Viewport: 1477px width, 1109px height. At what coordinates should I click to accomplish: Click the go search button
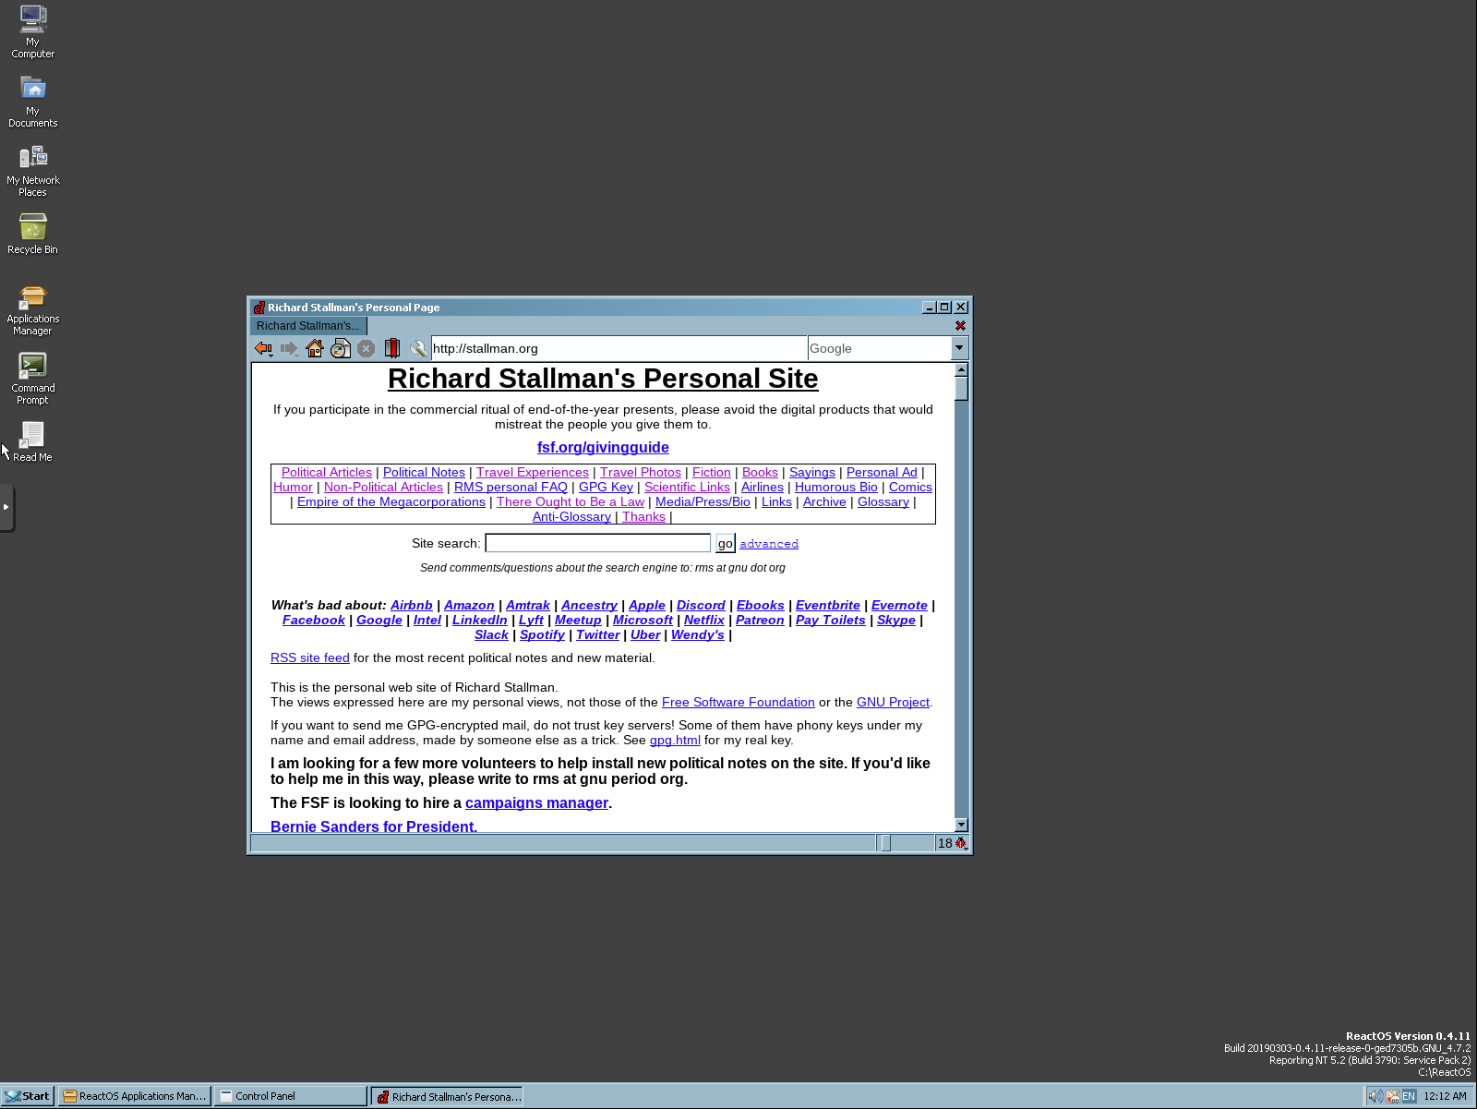point(725,543)
